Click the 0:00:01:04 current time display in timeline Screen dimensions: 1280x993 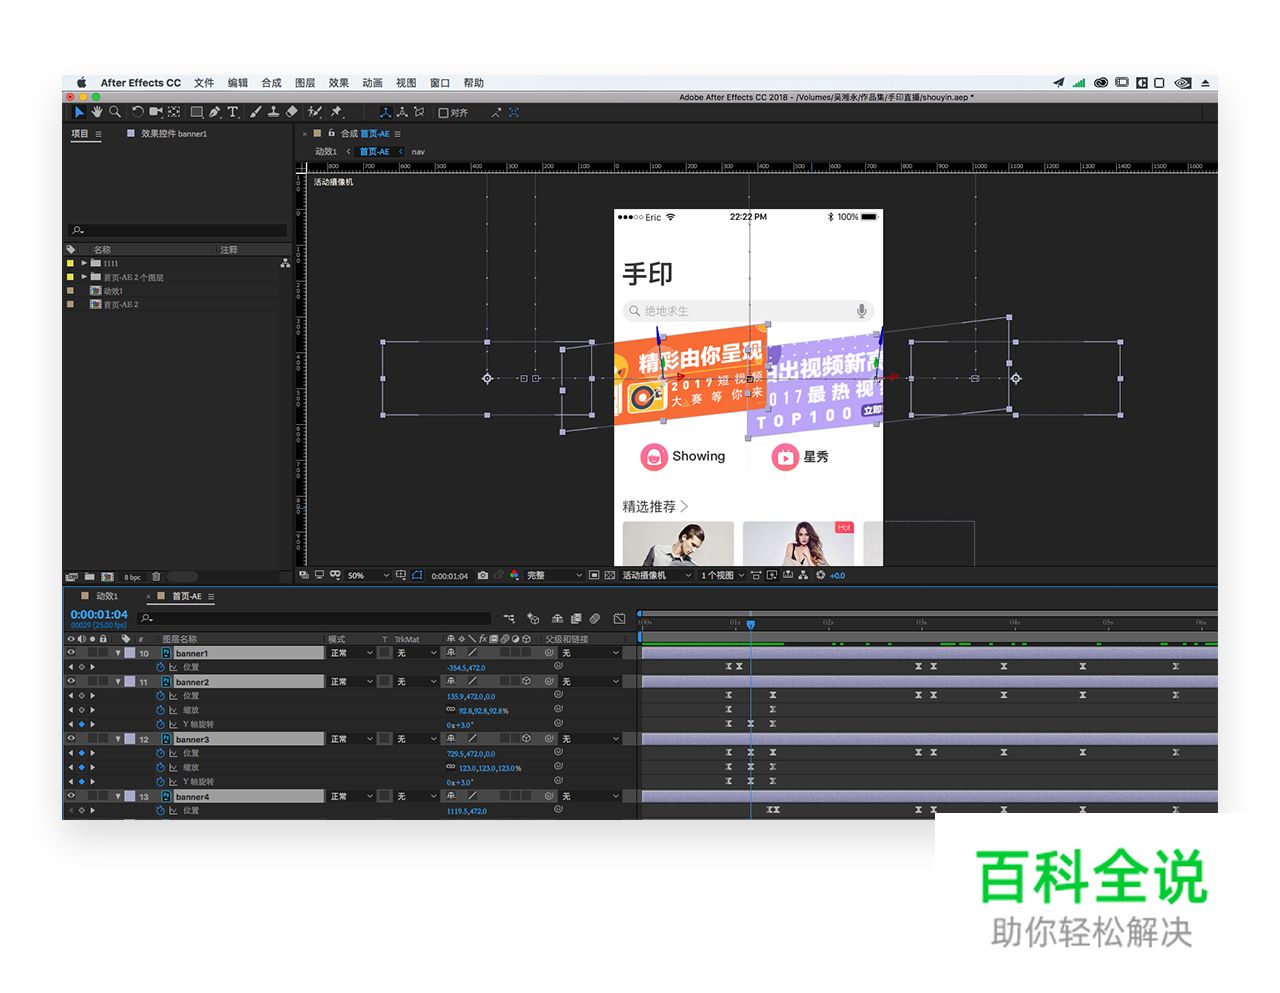pyautogui.click(x=99, y=615)
